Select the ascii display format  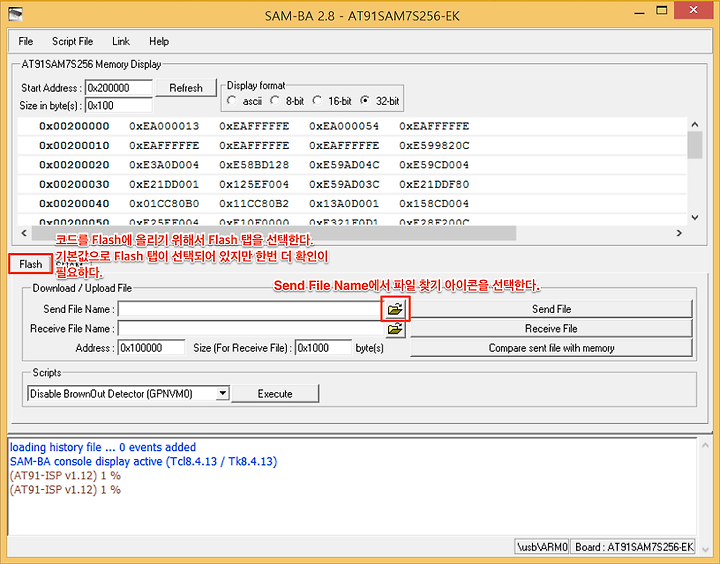[x=232, y=100]
